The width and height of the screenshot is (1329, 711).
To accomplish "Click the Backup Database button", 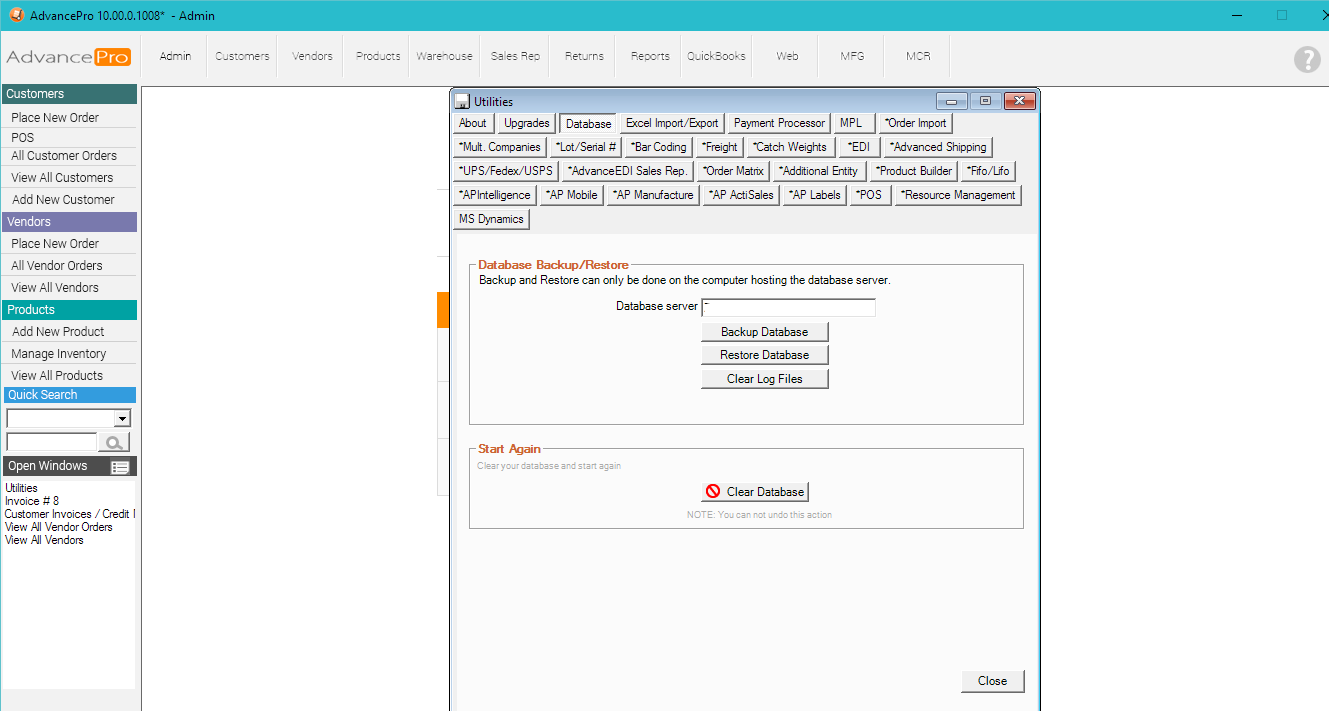I will tap(765, 331).
